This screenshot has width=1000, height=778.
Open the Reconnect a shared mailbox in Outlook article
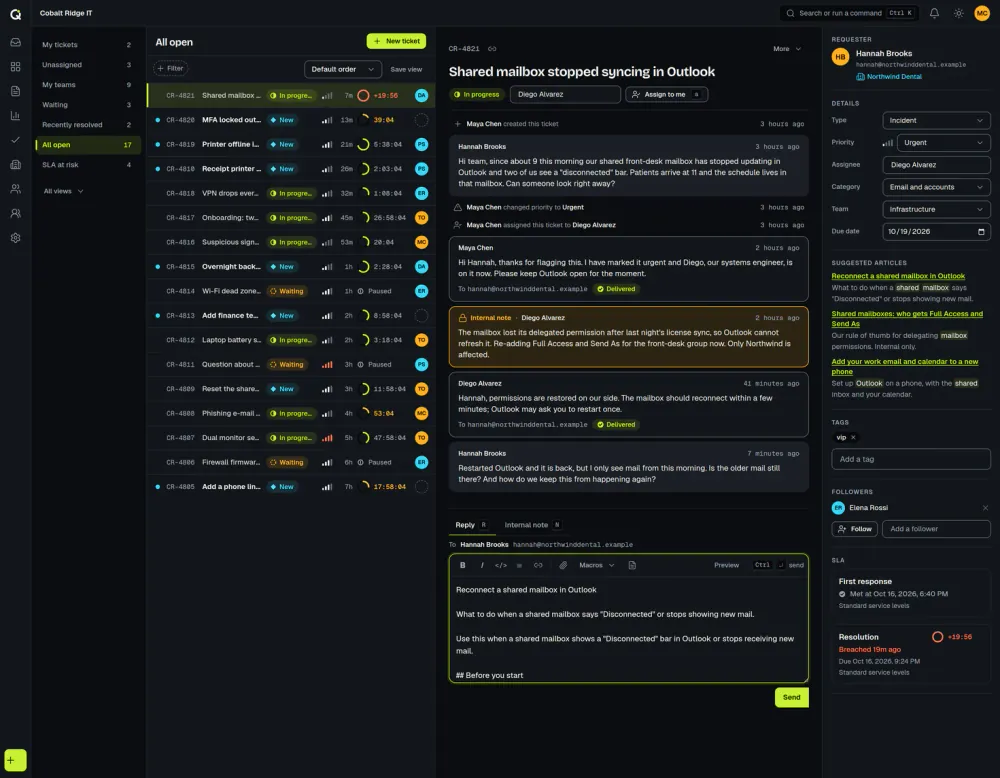coord(898,276)
